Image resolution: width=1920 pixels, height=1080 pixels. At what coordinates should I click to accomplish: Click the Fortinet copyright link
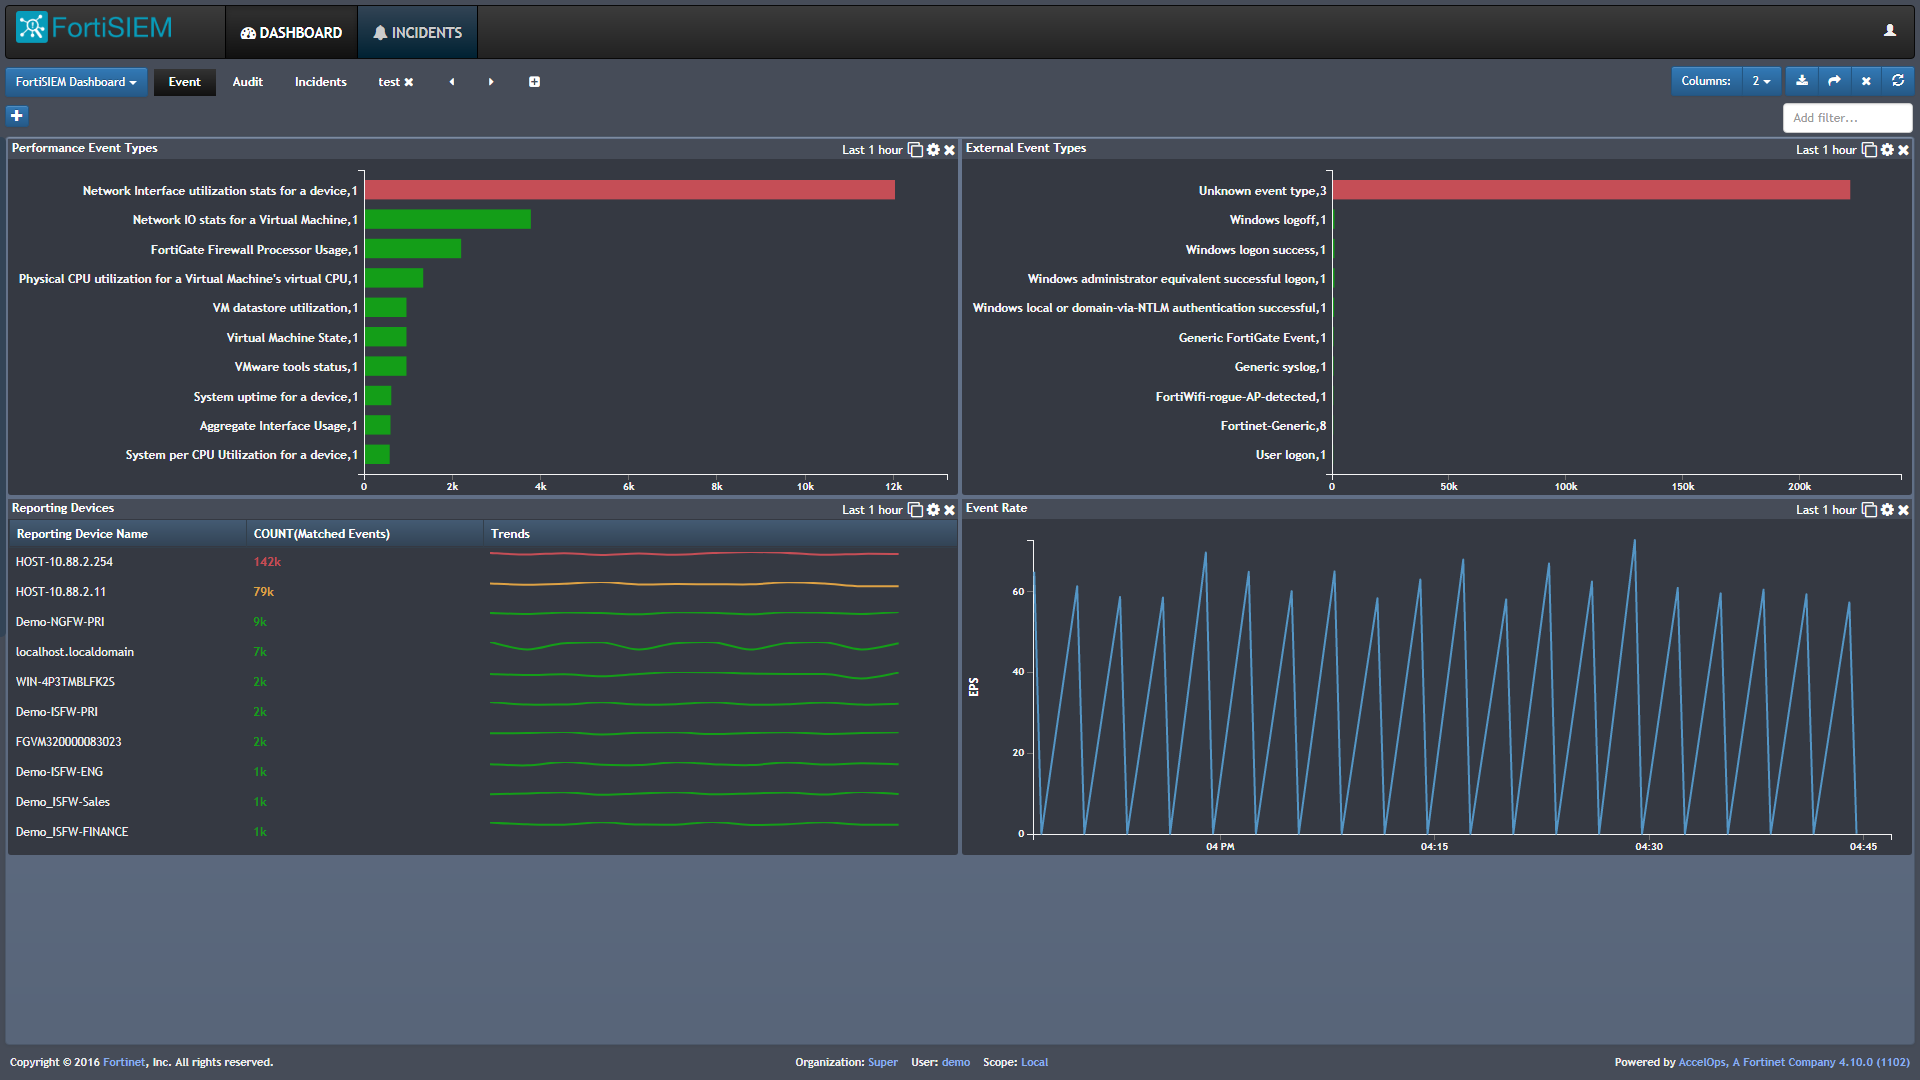pos(124,1062)
